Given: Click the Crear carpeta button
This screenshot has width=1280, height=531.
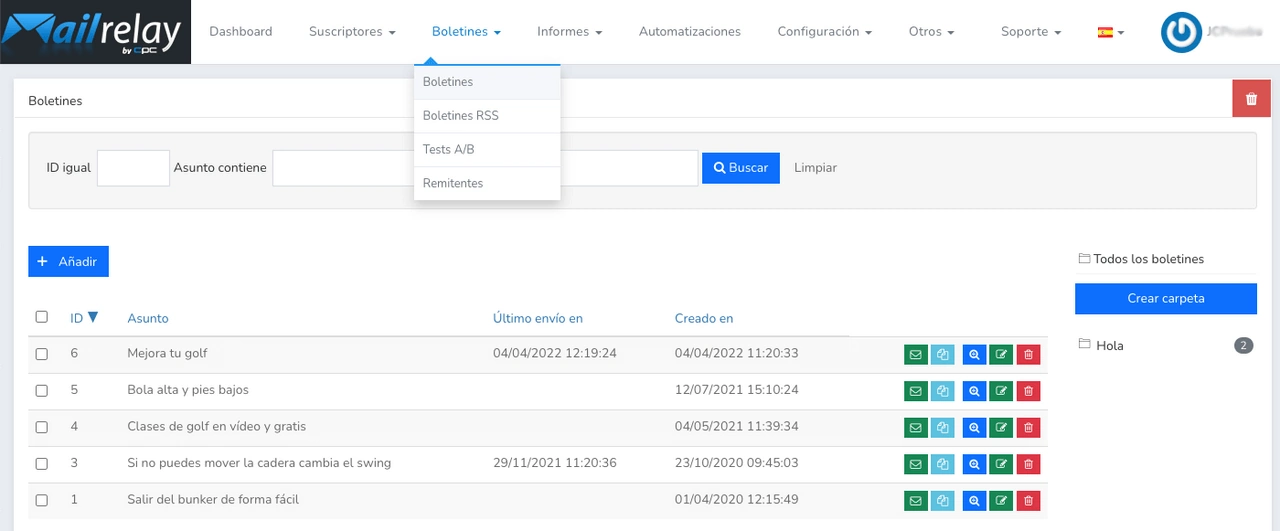Looking at the screenshot, I should point(1166,299).
